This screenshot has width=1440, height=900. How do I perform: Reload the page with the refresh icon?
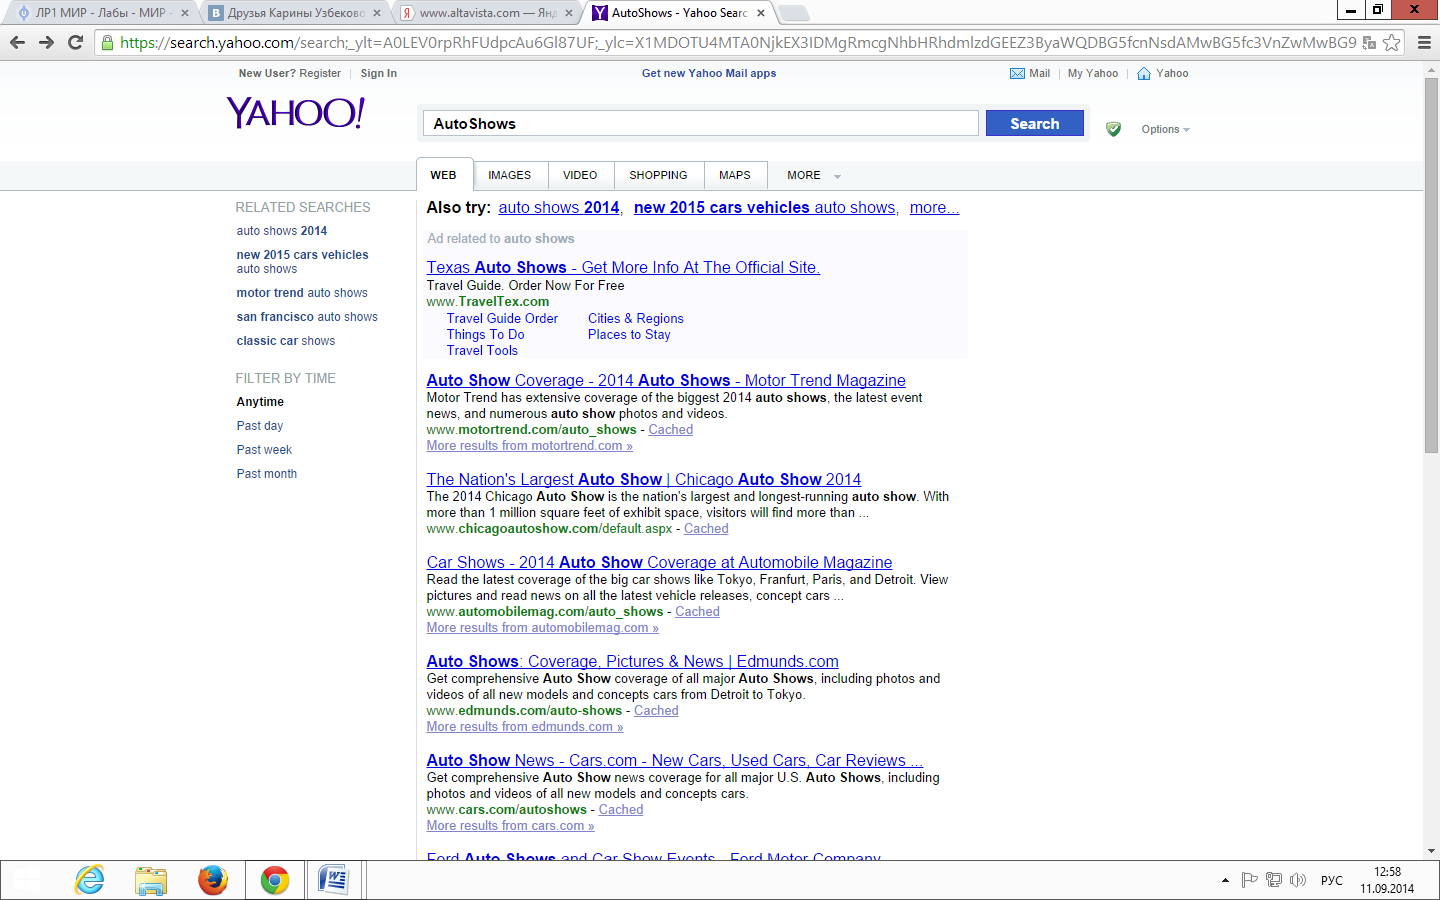point(75,42)
